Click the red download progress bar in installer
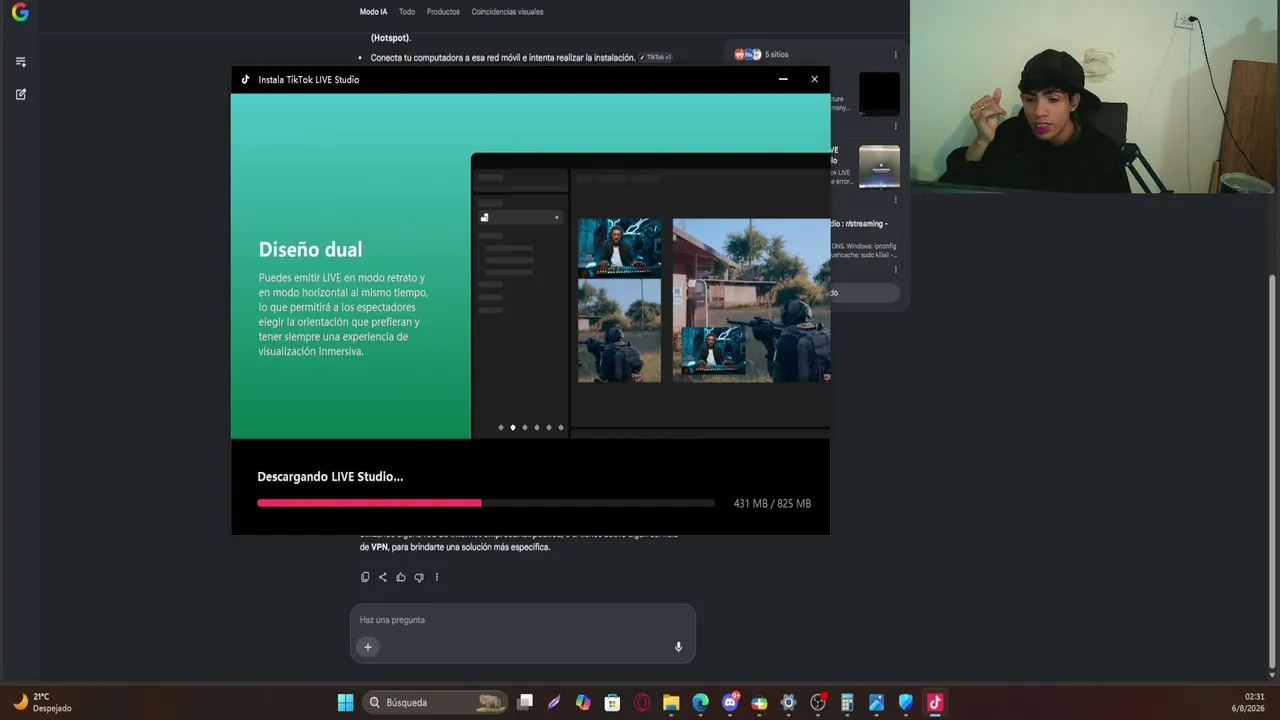1280x720 pixels. [369, 503]
